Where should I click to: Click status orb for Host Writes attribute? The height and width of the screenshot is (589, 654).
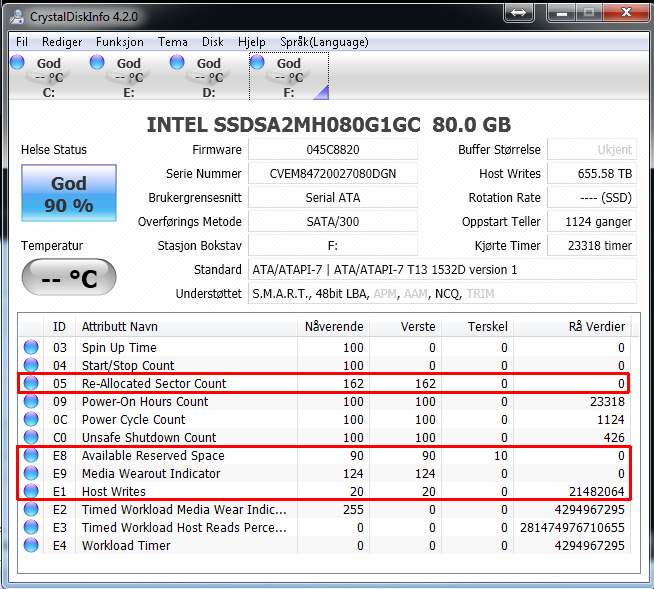point(31,491)
